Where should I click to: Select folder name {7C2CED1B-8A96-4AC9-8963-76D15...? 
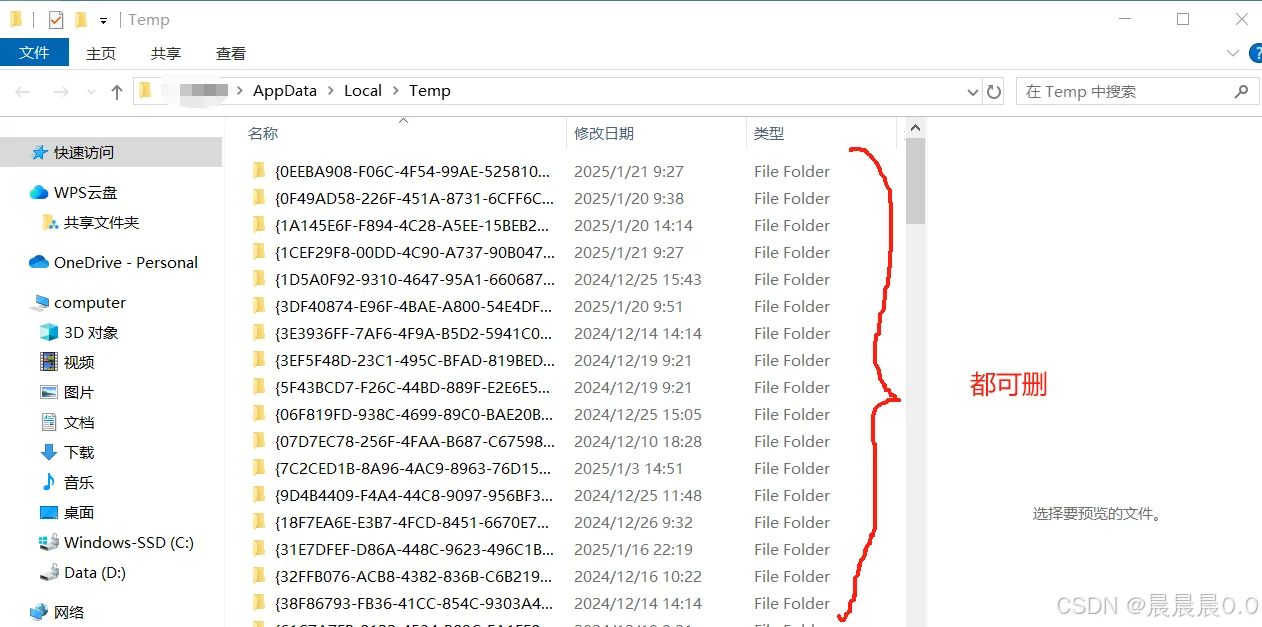pos(414,468)
